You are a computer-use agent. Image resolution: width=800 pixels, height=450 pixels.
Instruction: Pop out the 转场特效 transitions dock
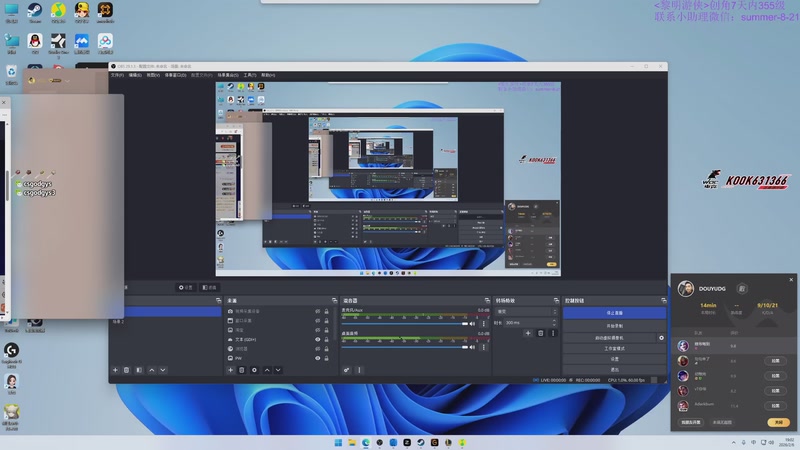(x=556, y=301)
